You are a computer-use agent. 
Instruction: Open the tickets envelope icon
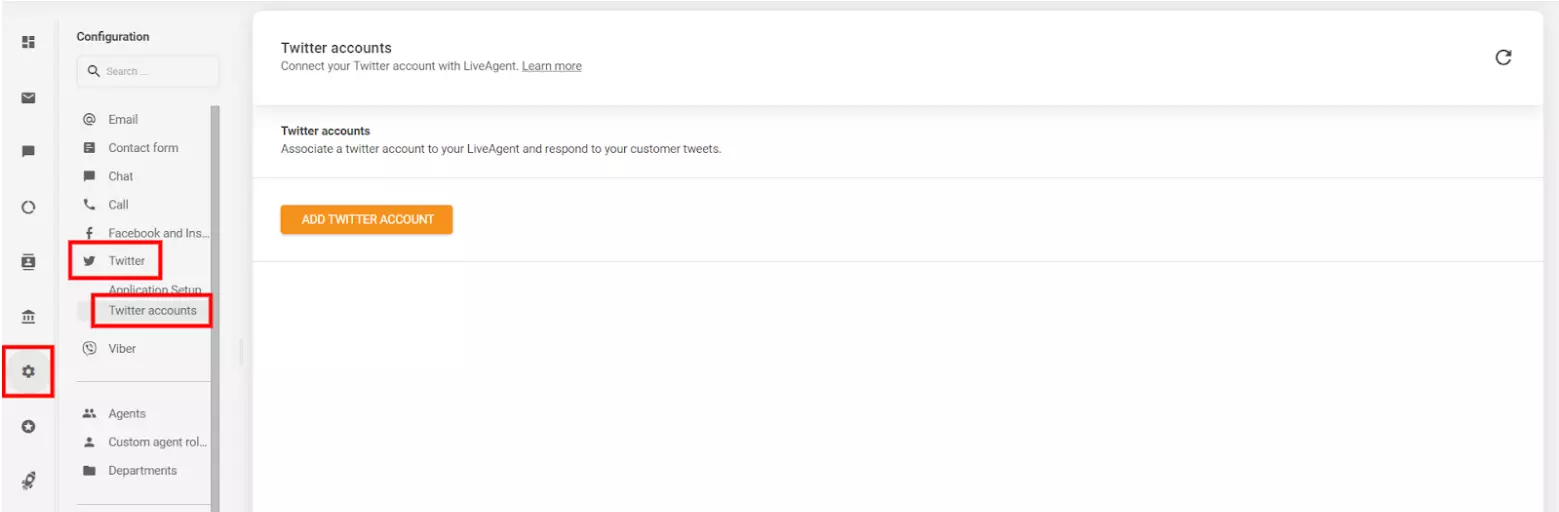coord(28,98)
